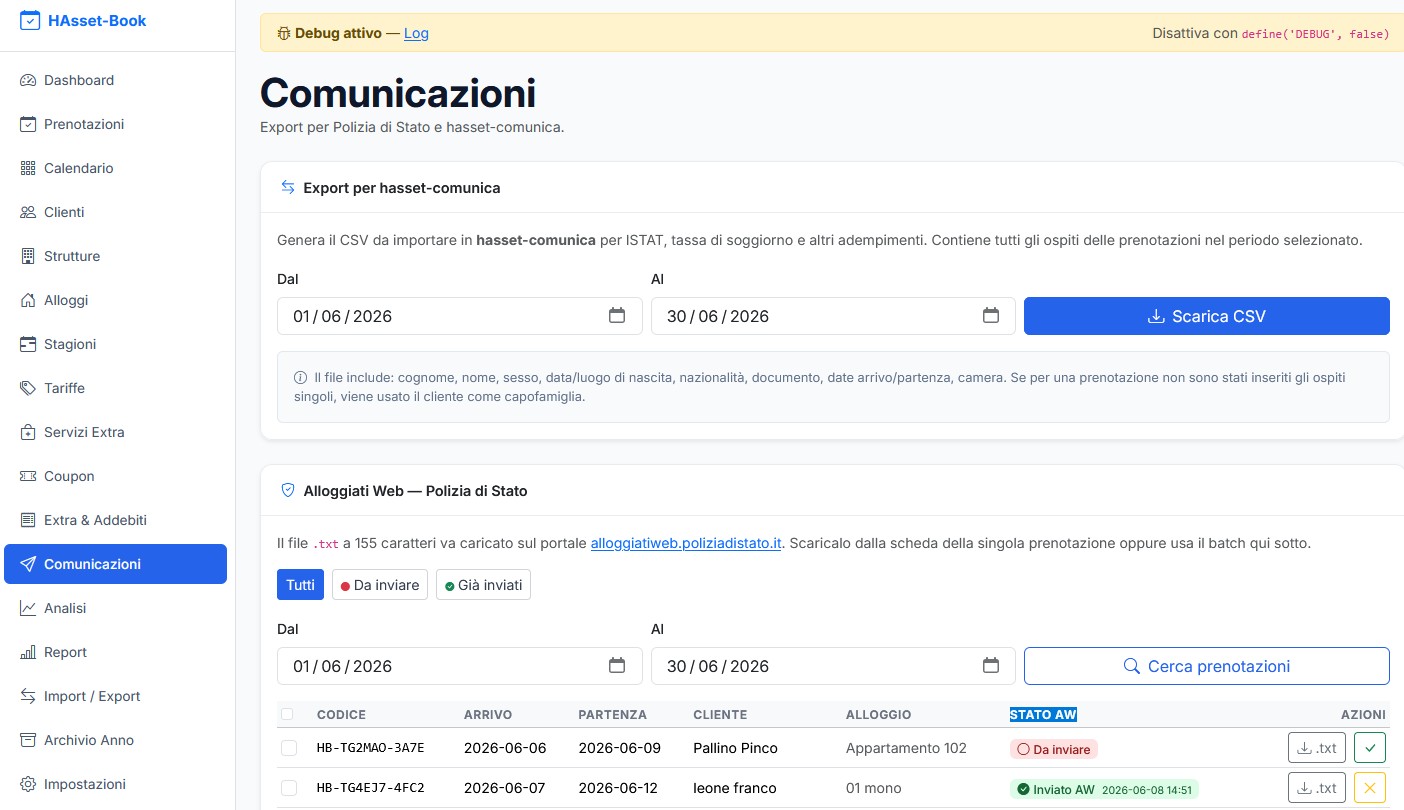Click the debug bug icon

tap(284, 33)
